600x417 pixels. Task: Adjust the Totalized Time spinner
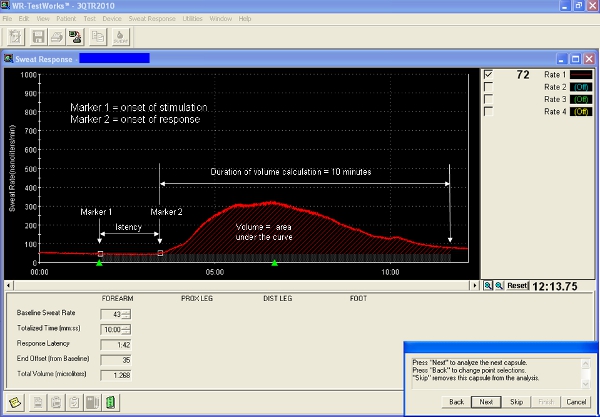127,330
